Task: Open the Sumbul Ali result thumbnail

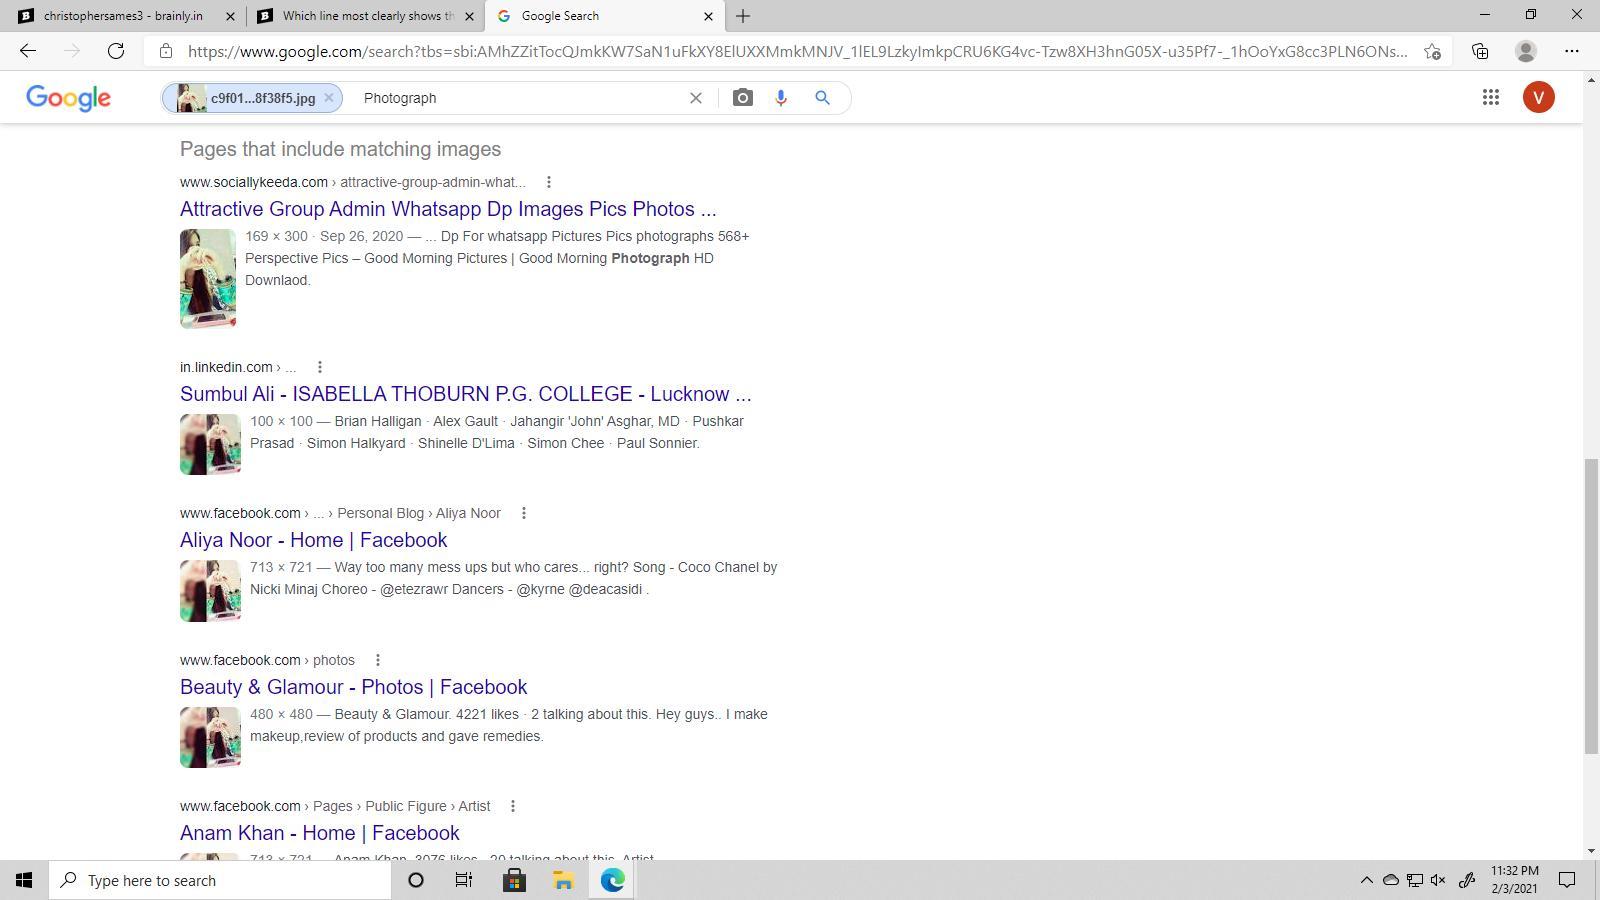Action: point(210,444)
